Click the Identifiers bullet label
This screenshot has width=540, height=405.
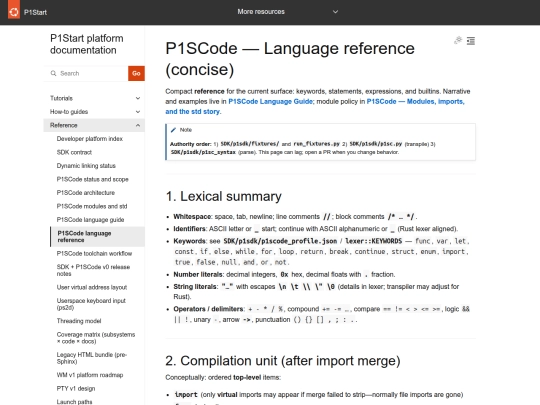click(189, 229)
